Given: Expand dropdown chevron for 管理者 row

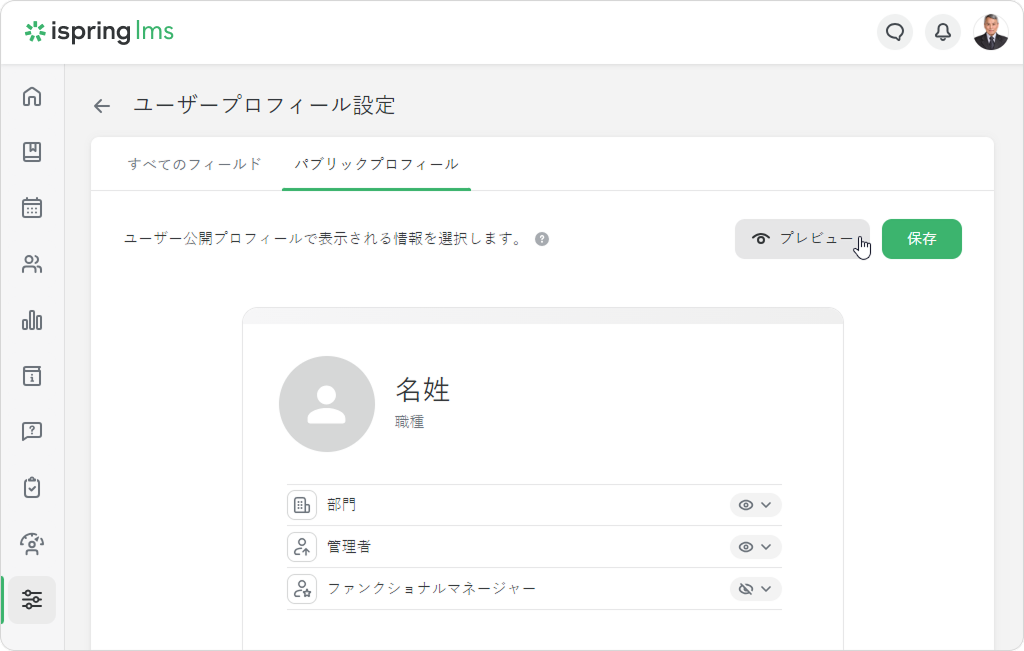Looking at the screenshot, I should [767, 547].
